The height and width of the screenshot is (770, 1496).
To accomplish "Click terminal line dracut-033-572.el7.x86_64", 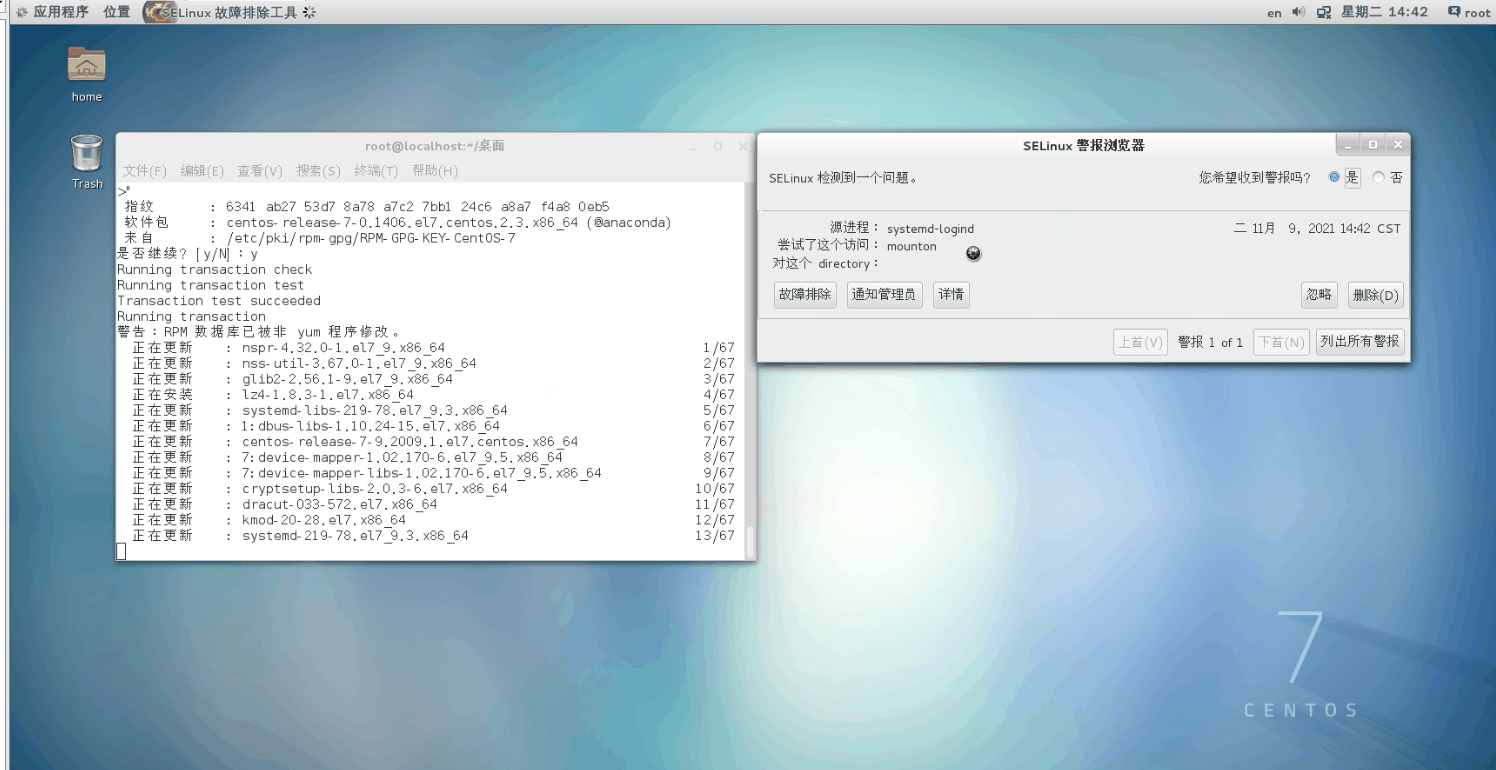I will coord(339,505).
